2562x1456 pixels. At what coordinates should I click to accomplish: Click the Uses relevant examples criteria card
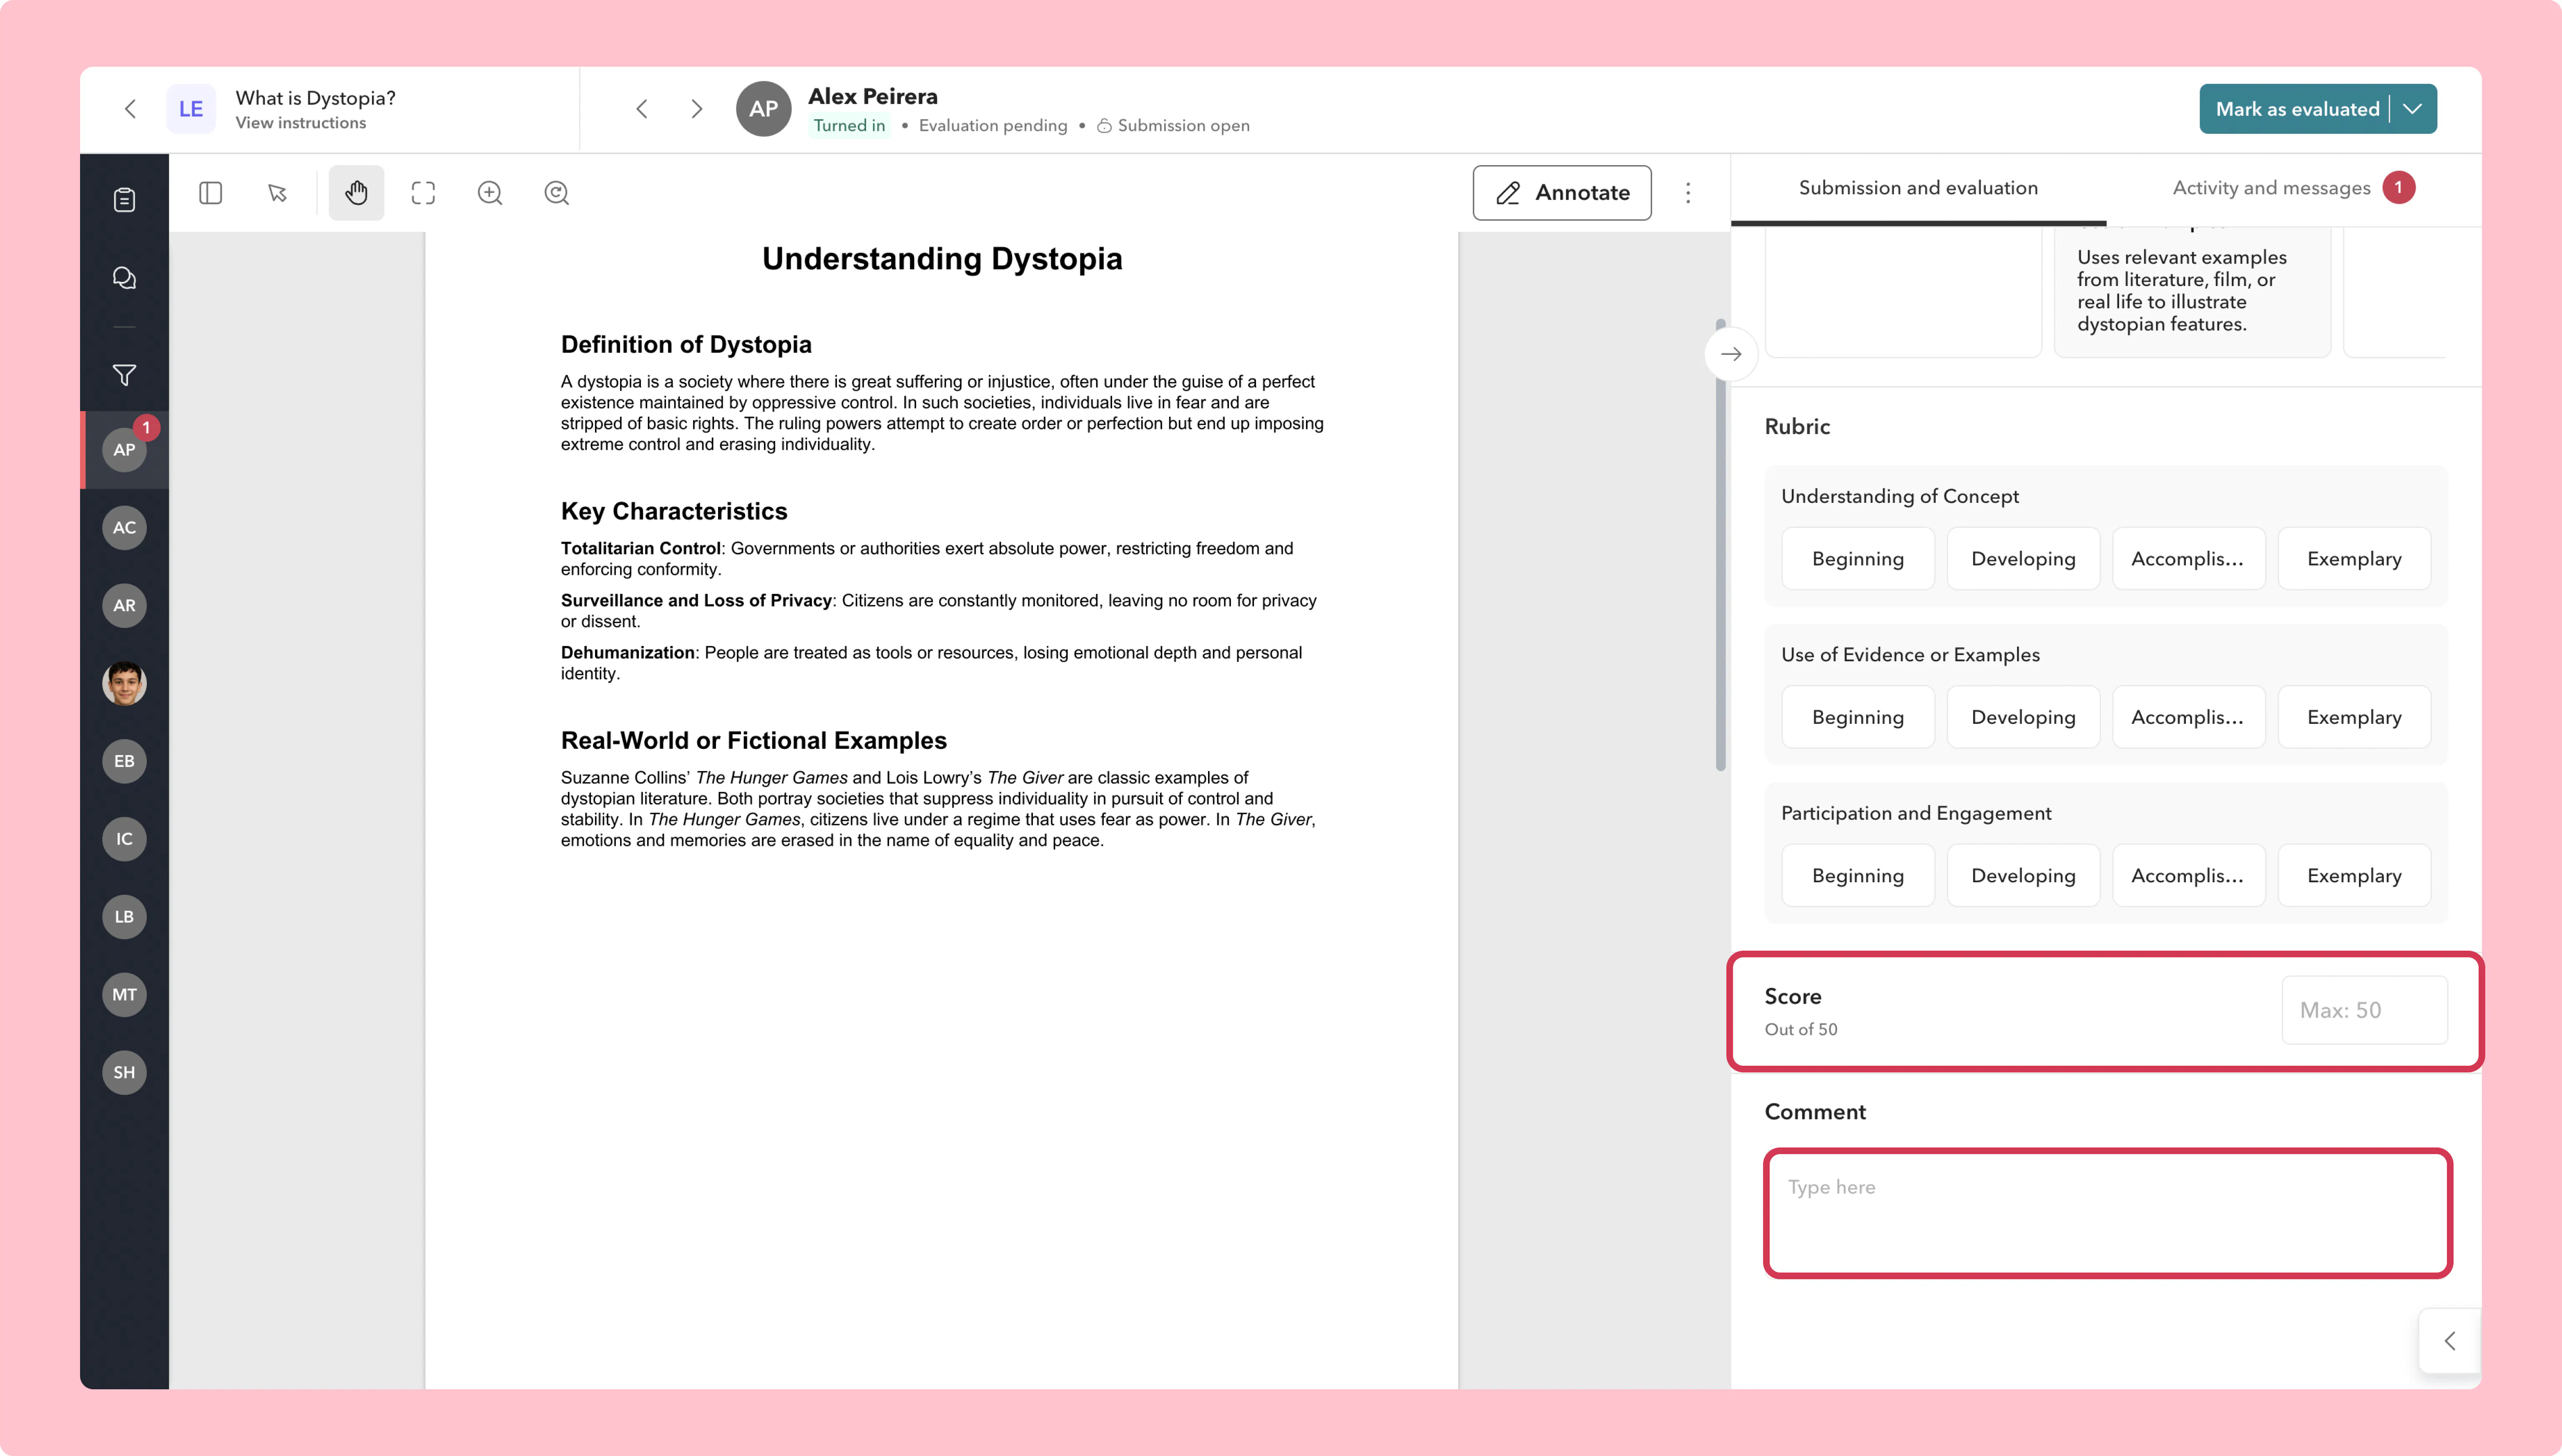[x=2192, y=291]
